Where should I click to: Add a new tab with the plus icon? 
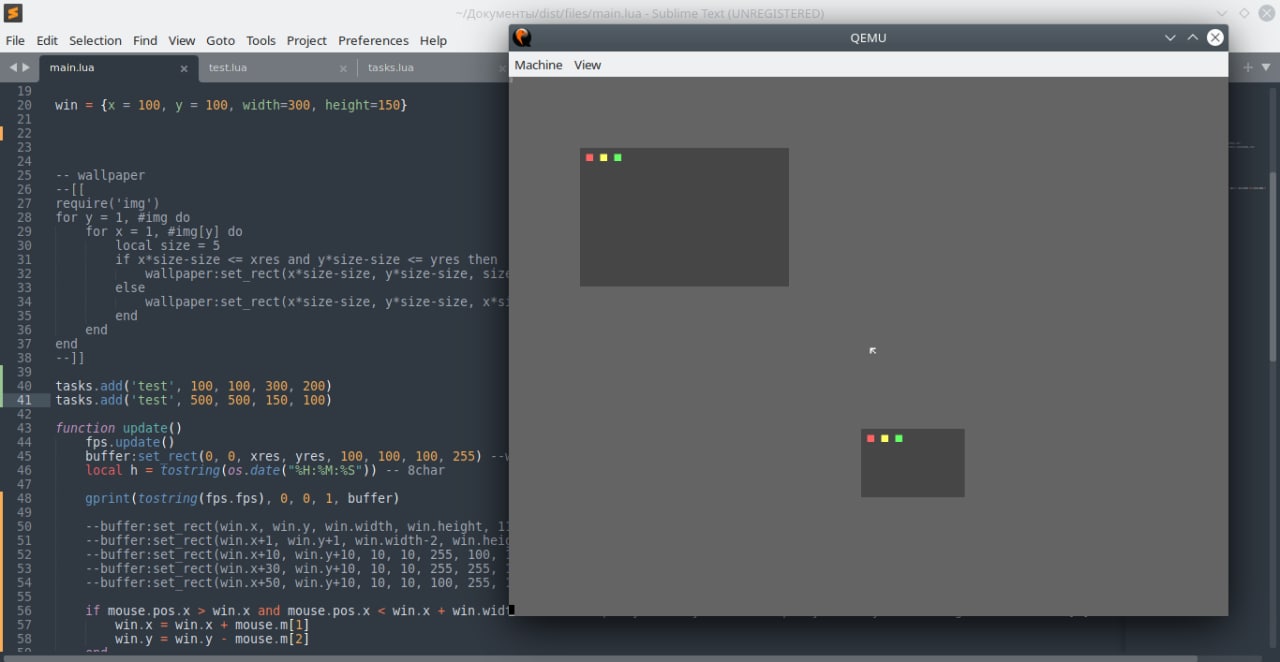click(1248, 67)
